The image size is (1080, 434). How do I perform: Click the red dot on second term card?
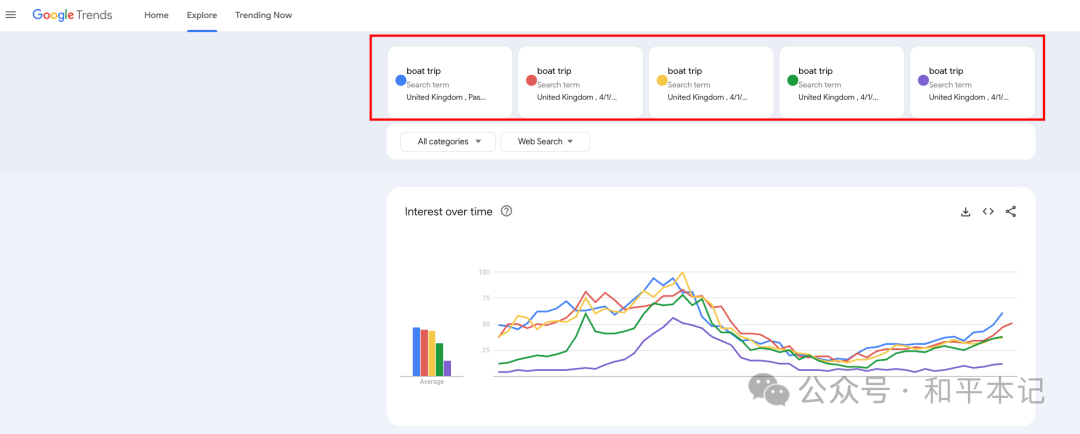click(531, 81)
